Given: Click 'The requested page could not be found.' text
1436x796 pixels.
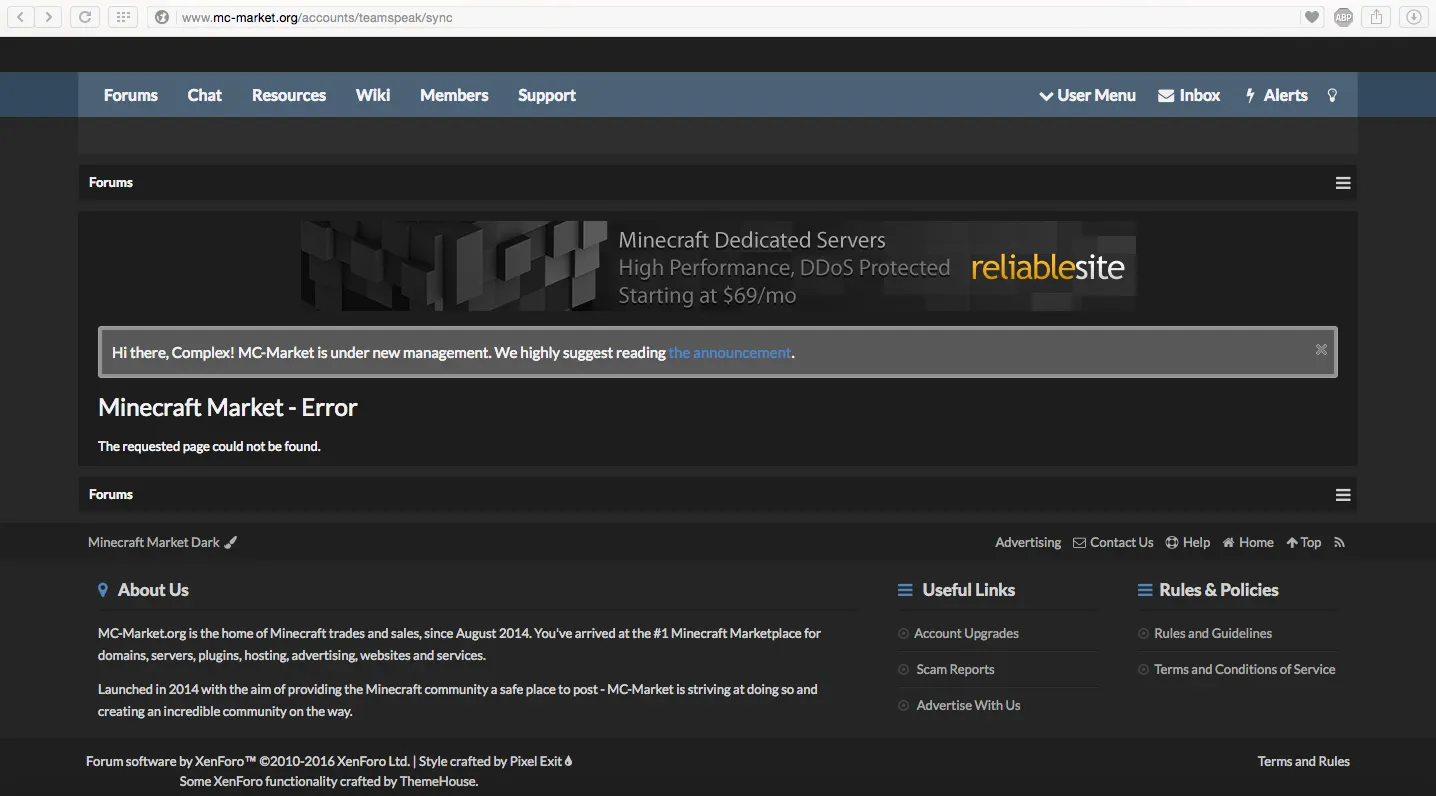Looking at the screenshot, I should point(209,446).
